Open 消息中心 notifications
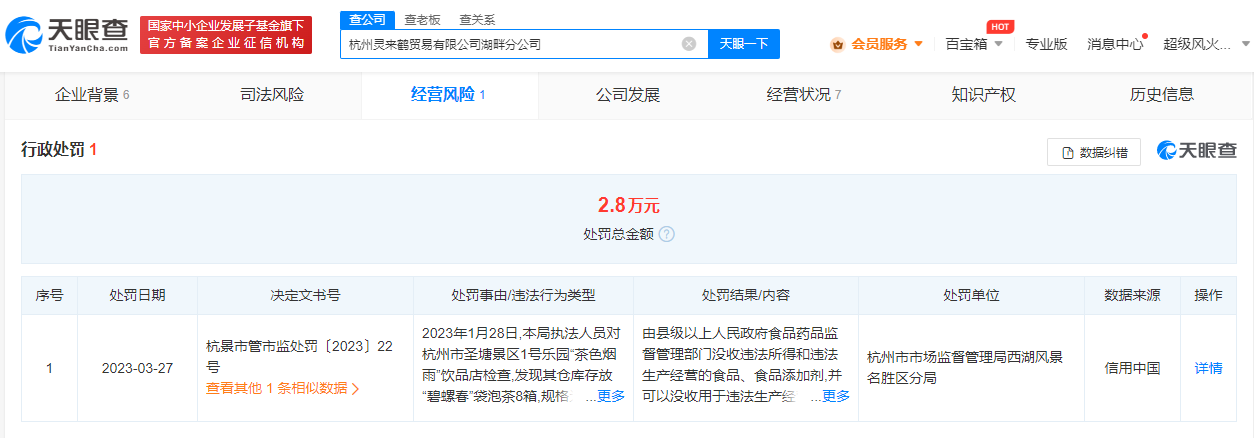The width and height of the screenshot is (1254, 438). (x=1115, y=44)
